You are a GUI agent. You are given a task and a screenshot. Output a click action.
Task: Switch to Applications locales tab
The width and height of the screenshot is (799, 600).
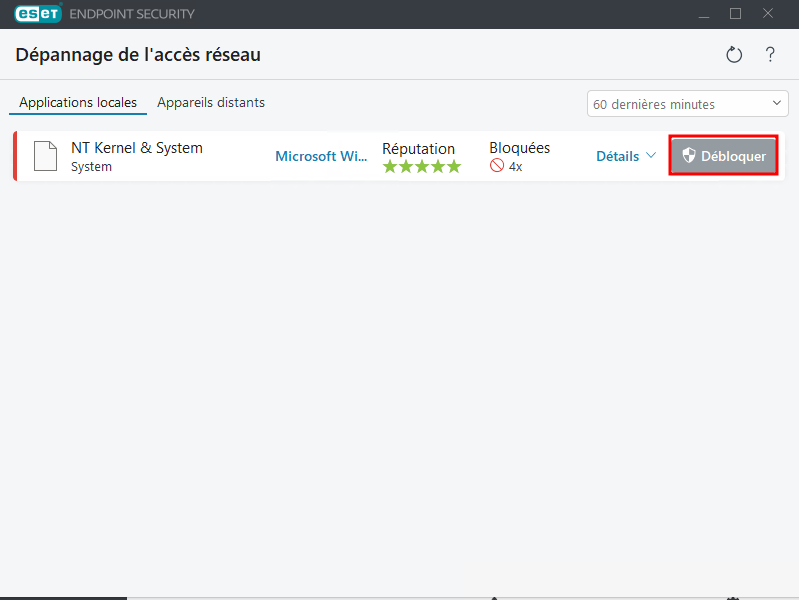point(78,102)
